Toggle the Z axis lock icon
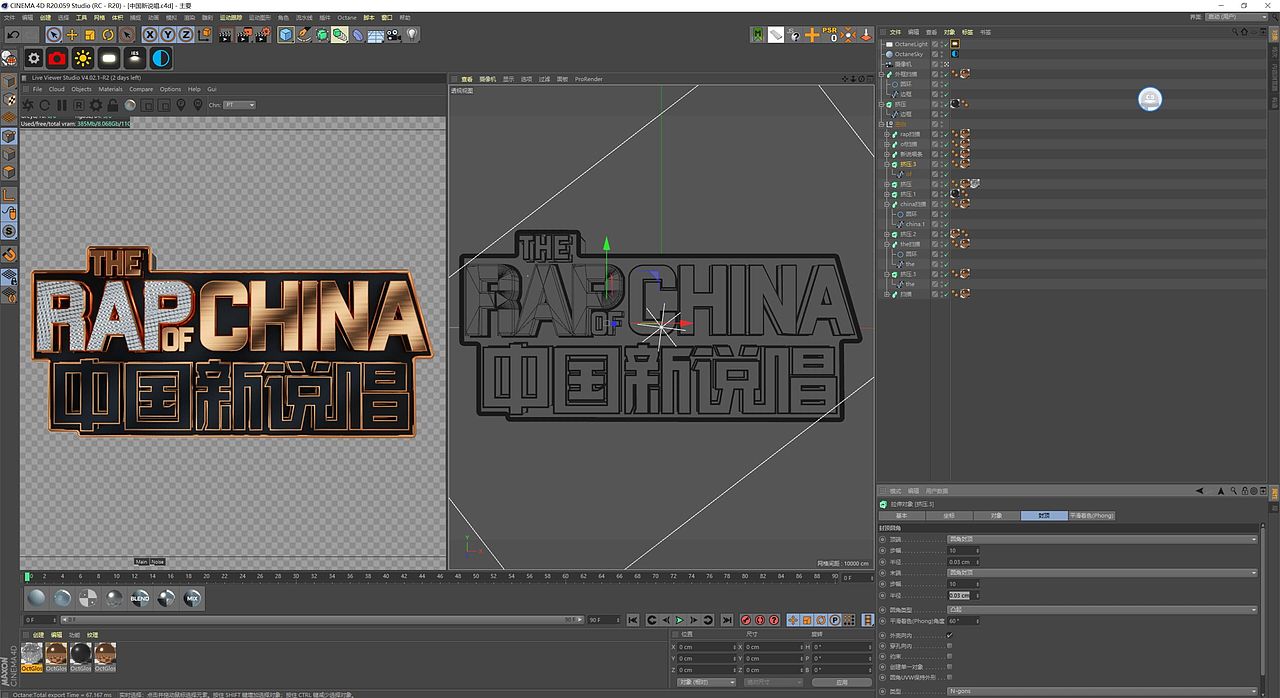Viewport: 1280px width, 698px height. (x=186, y=35)
